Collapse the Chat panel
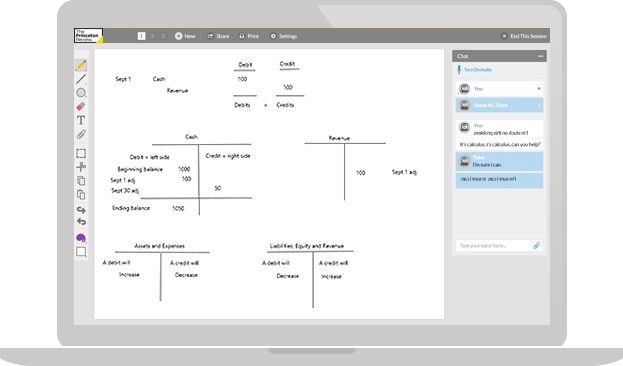623x366 pixels. click(x=540, y=56)
